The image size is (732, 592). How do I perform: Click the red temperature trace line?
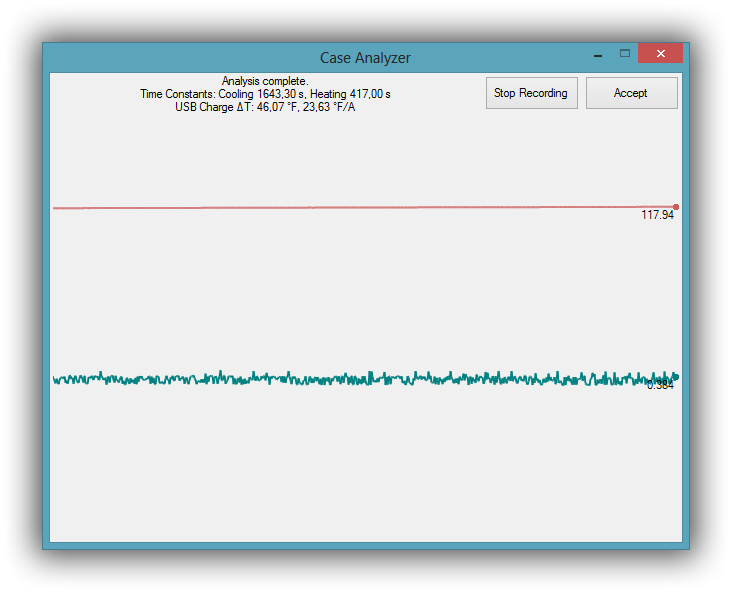point(350,207)
